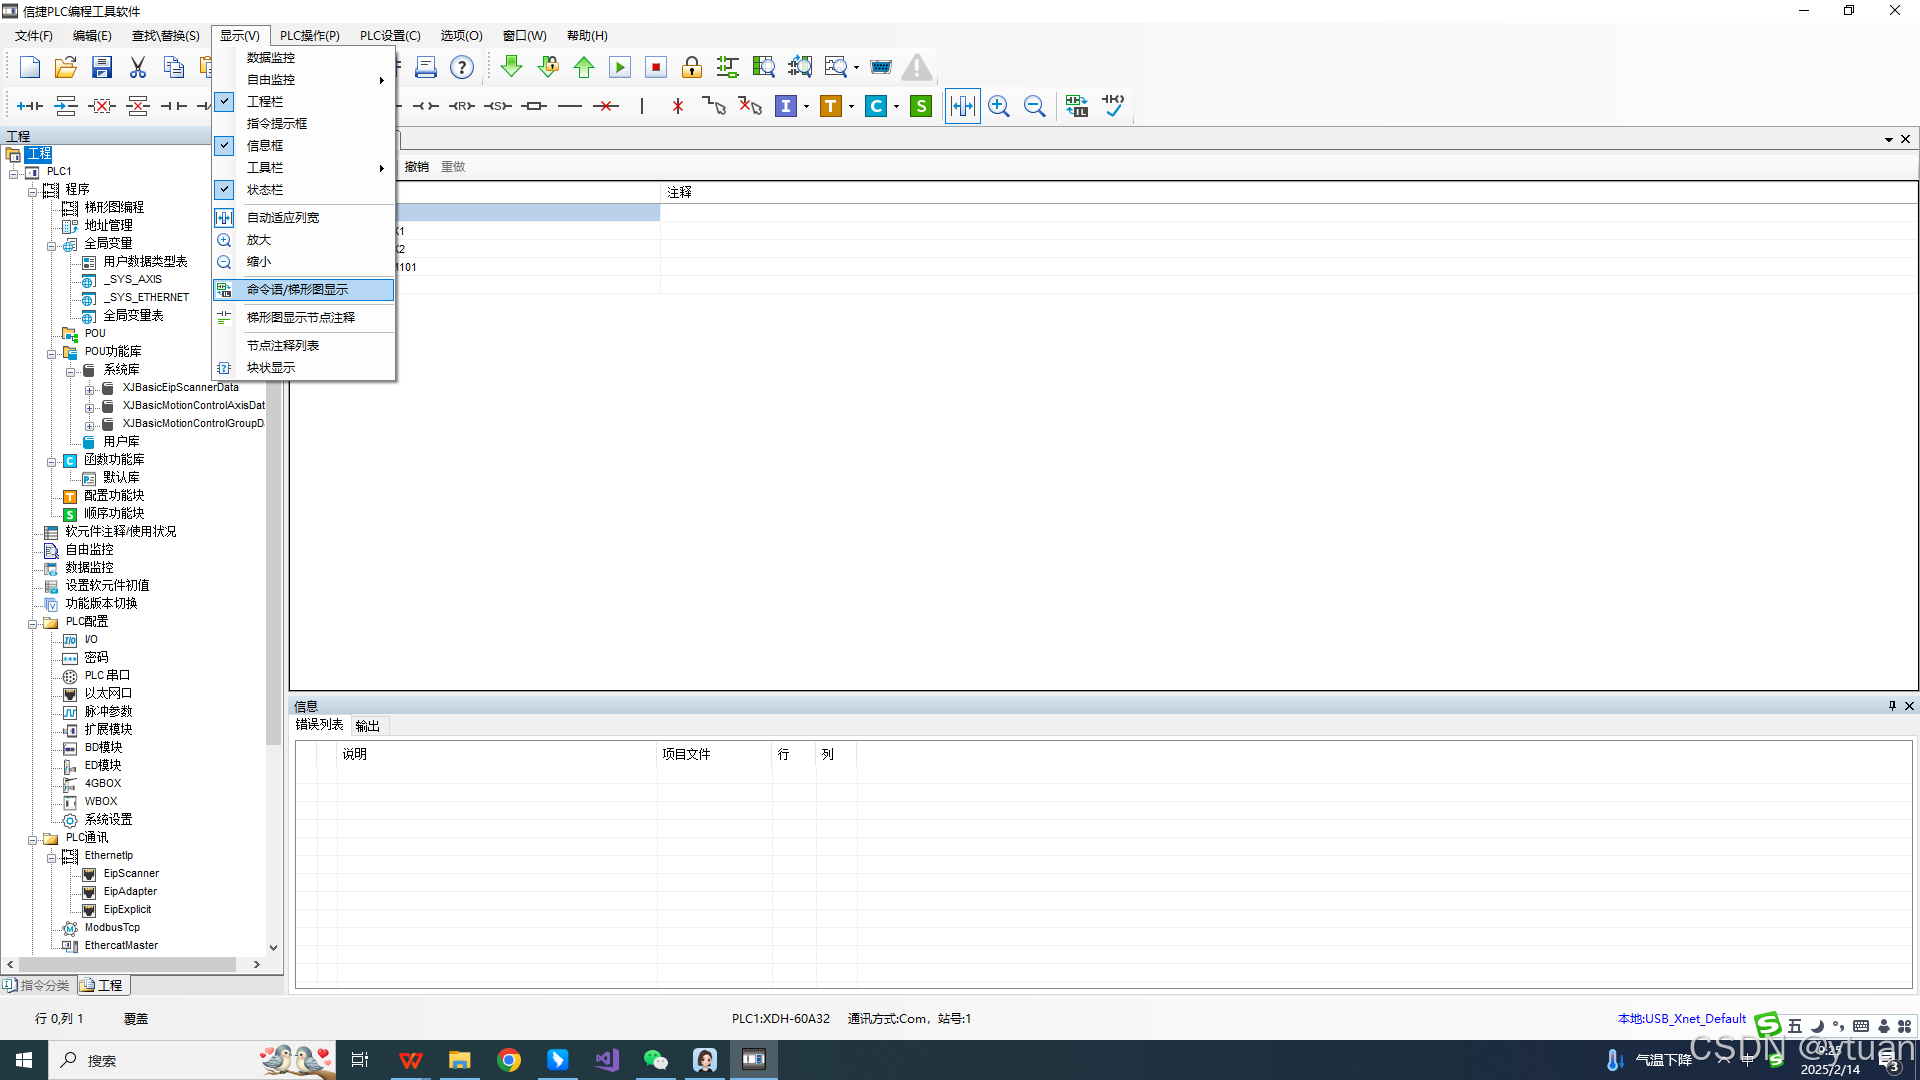Open Chrome from the Windows taskbar

[508, 1060]
